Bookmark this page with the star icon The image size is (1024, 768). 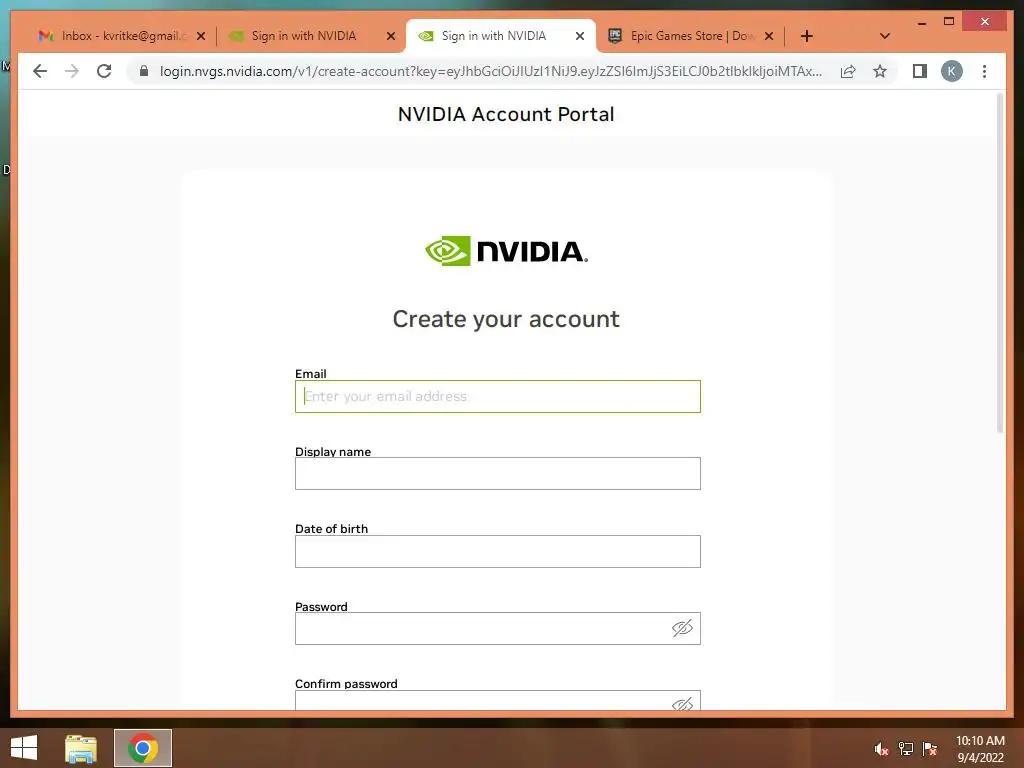tap(880, 71)
